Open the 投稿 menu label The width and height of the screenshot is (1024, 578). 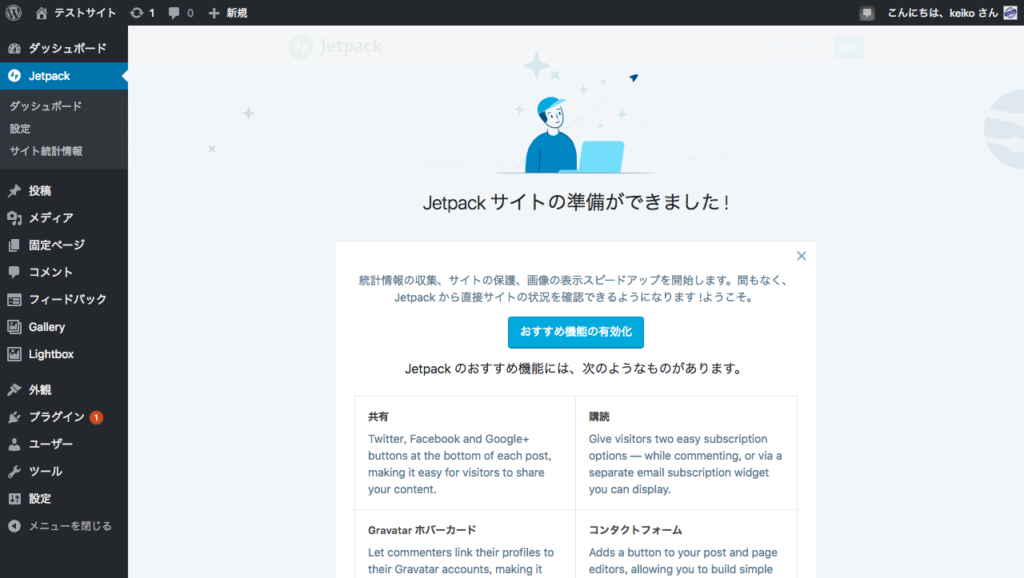[x=40, y=191]
